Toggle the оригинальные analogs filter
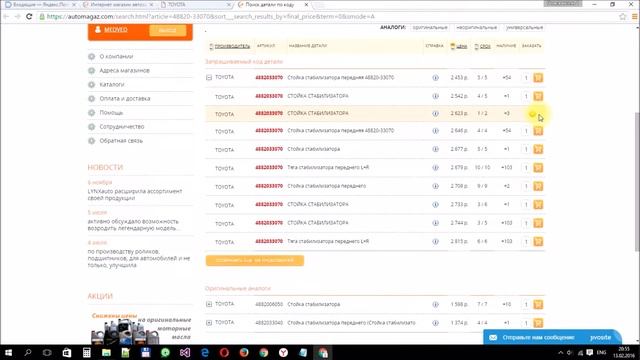 tap(430, 27)
